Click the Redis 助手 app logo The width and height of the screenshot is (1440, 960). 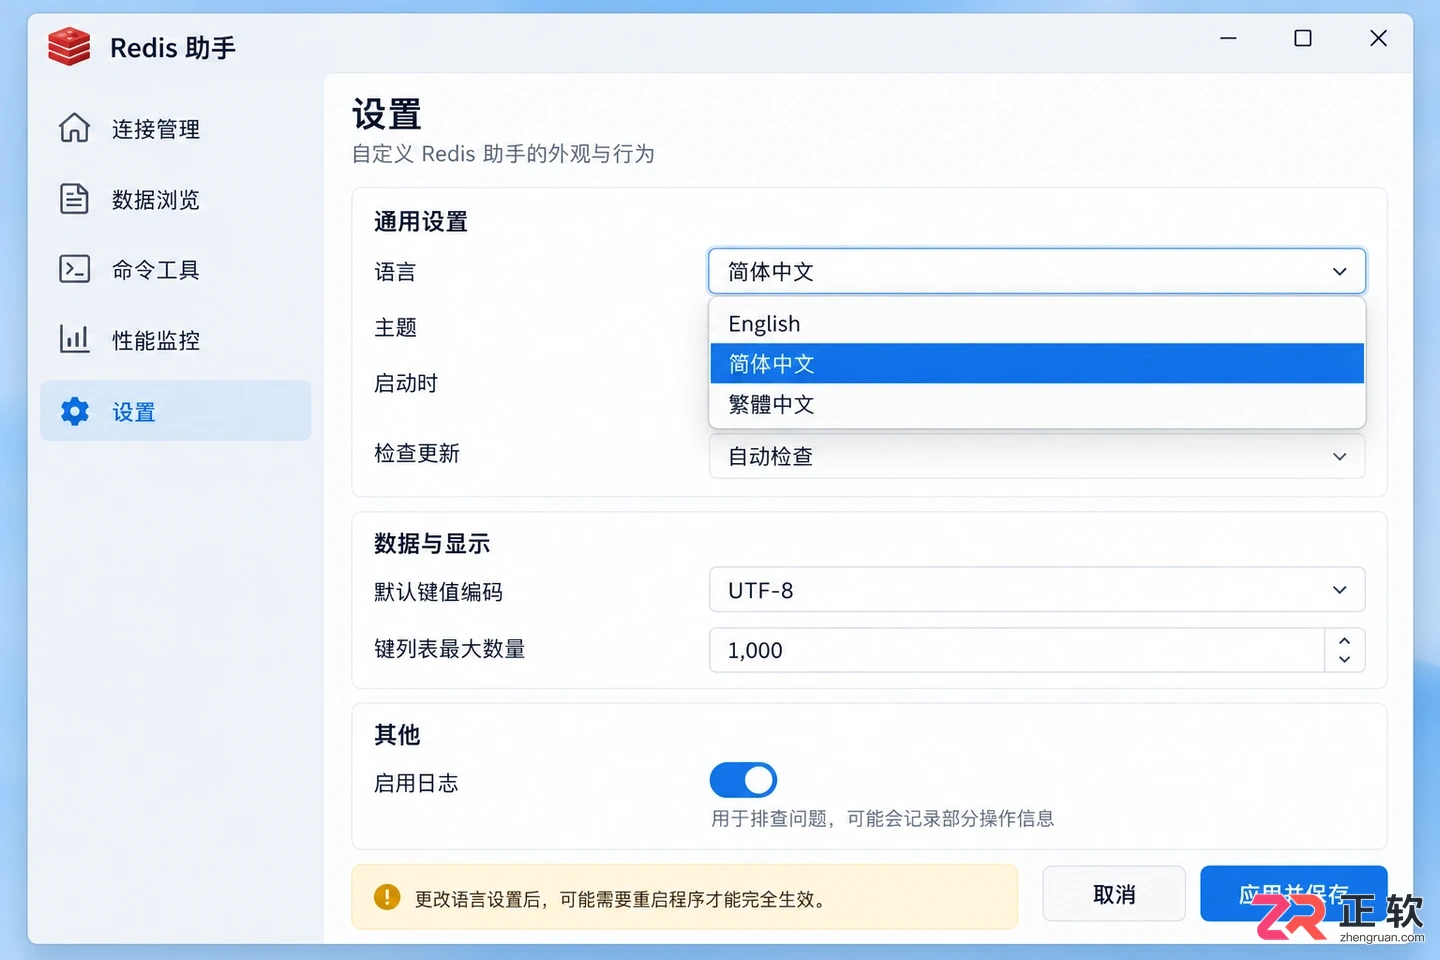click(x=69, y=47)
